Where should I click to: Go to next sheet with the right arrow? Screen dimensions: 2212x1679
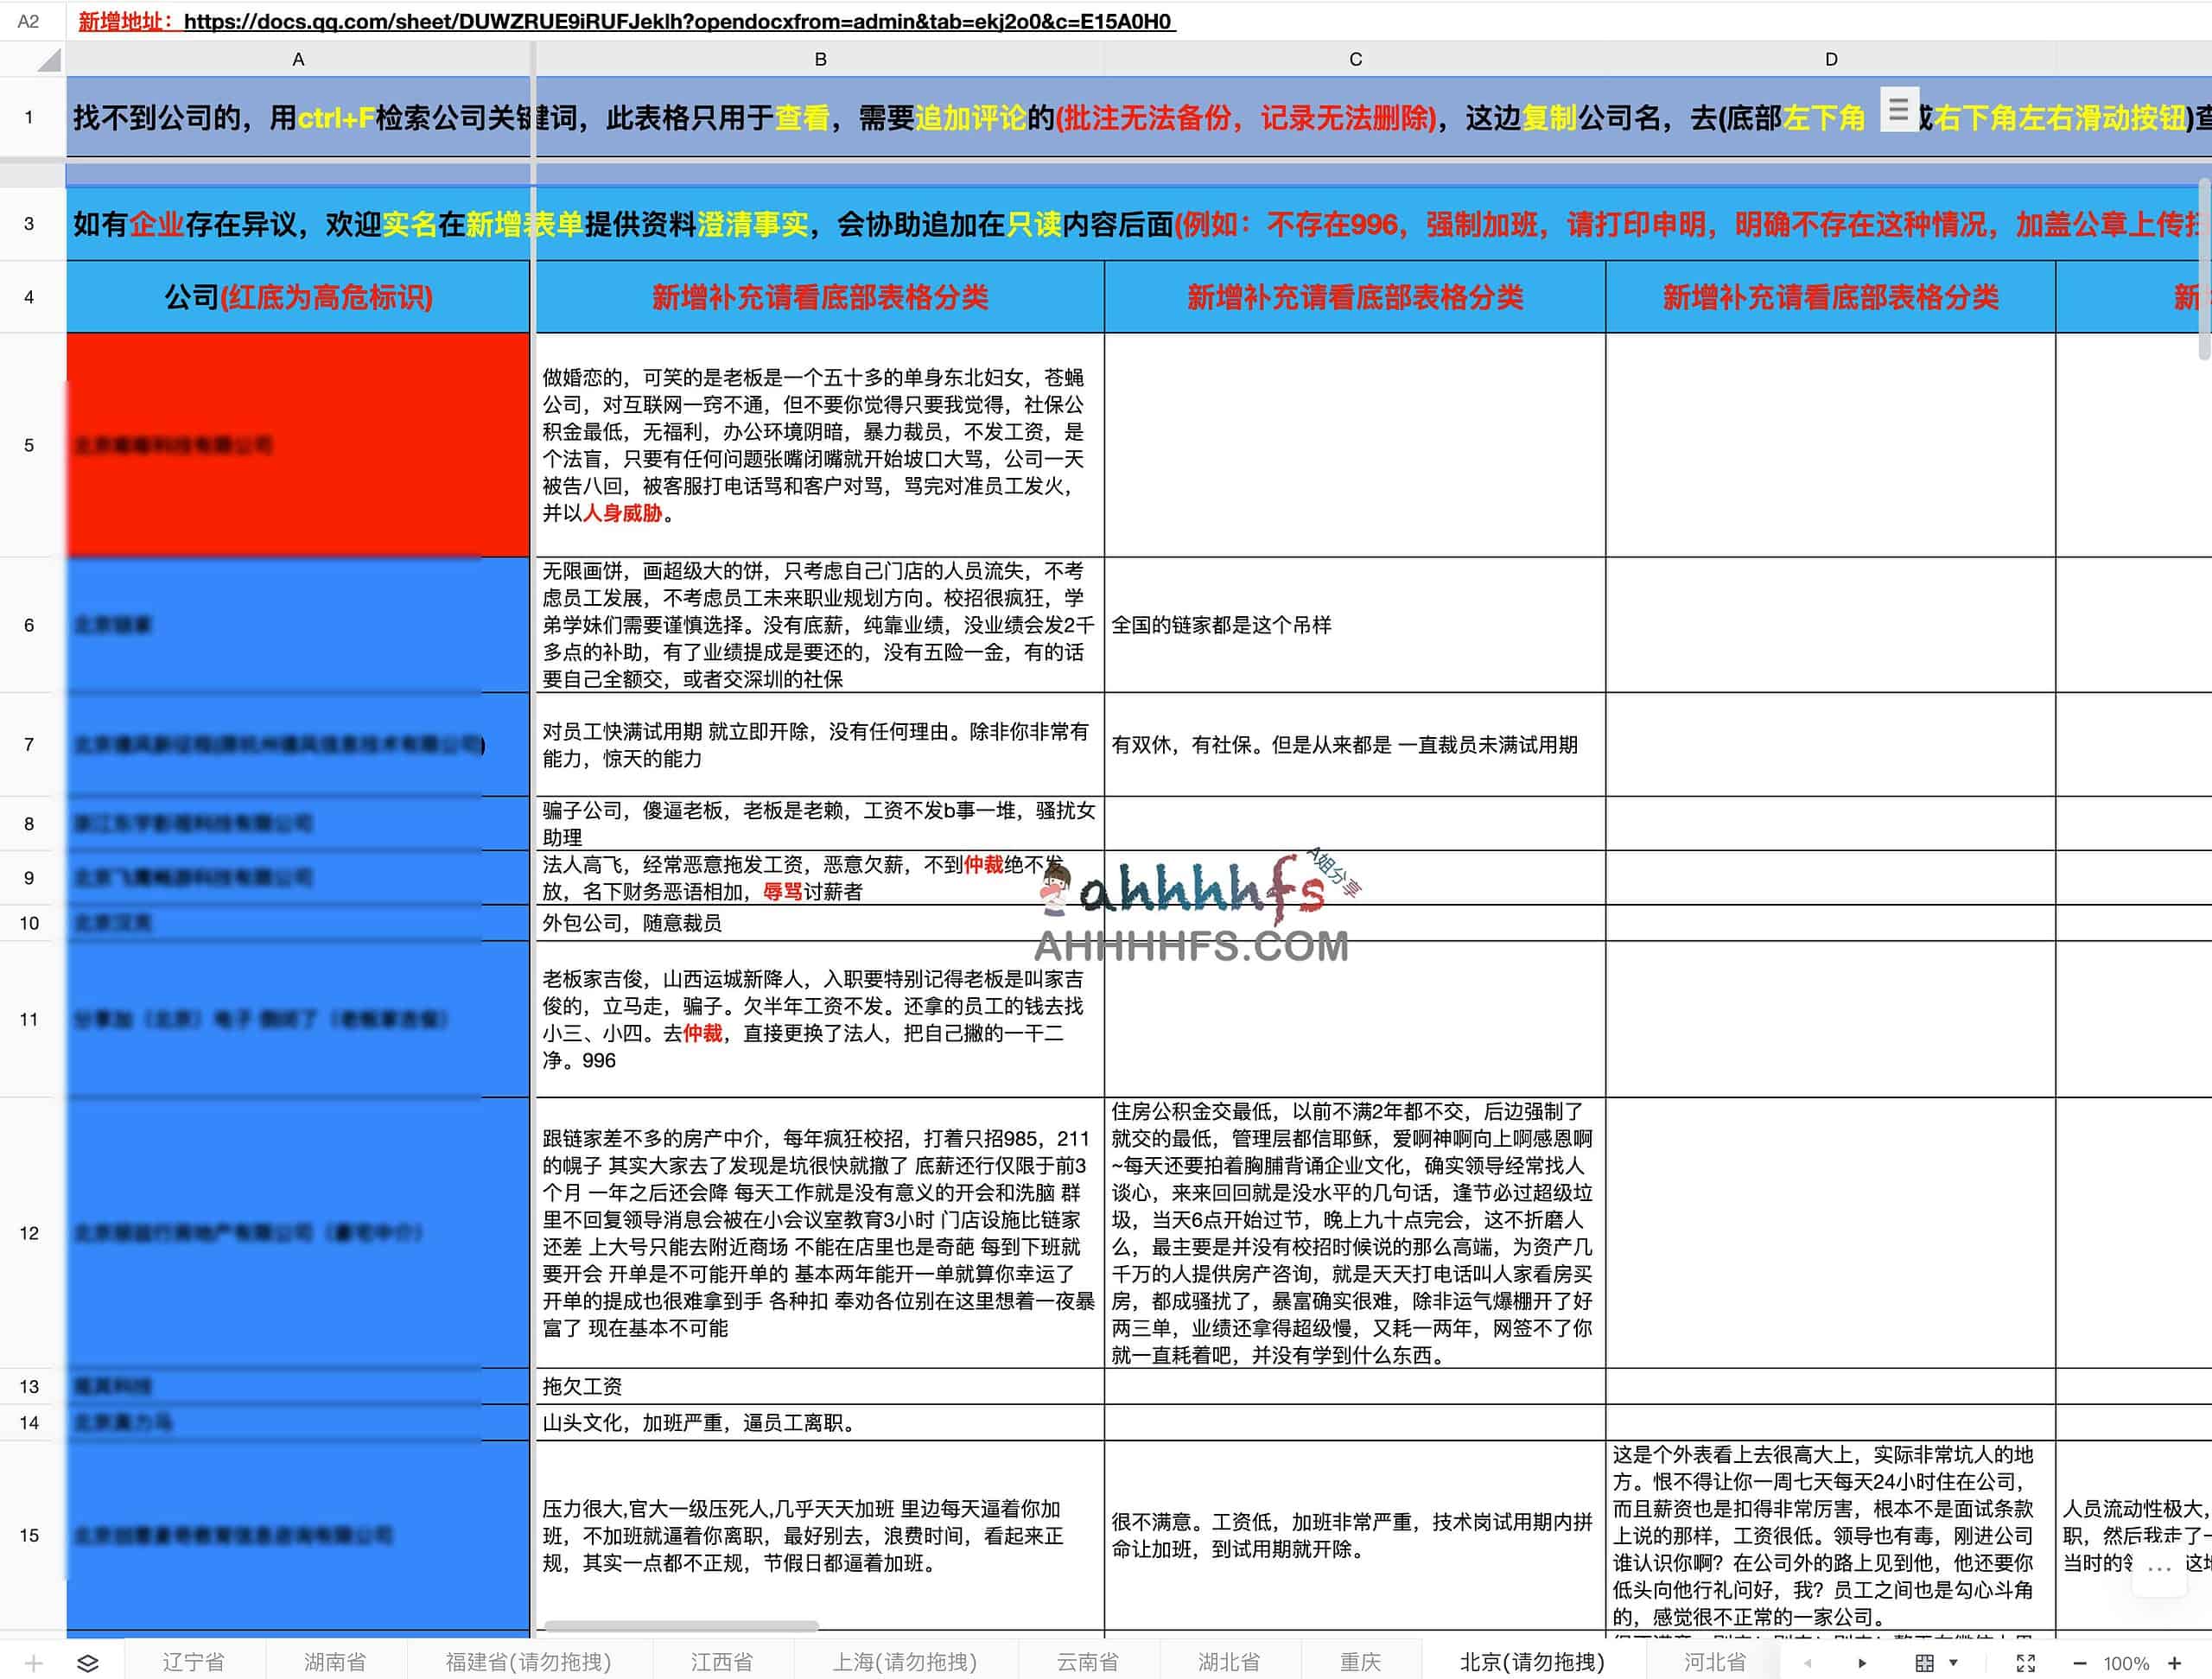[x=1862, y=1663]
